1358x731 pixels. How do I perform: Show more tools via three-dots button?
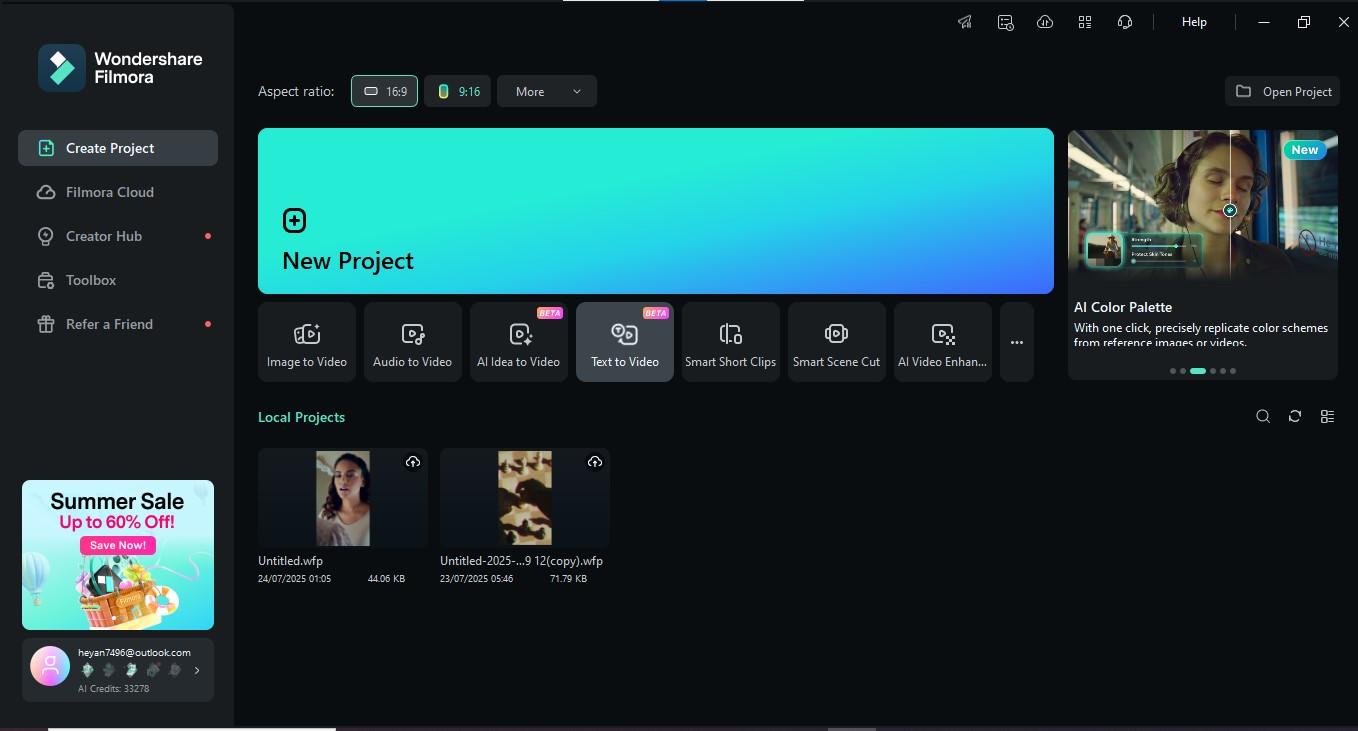(x=1017, y=342)
